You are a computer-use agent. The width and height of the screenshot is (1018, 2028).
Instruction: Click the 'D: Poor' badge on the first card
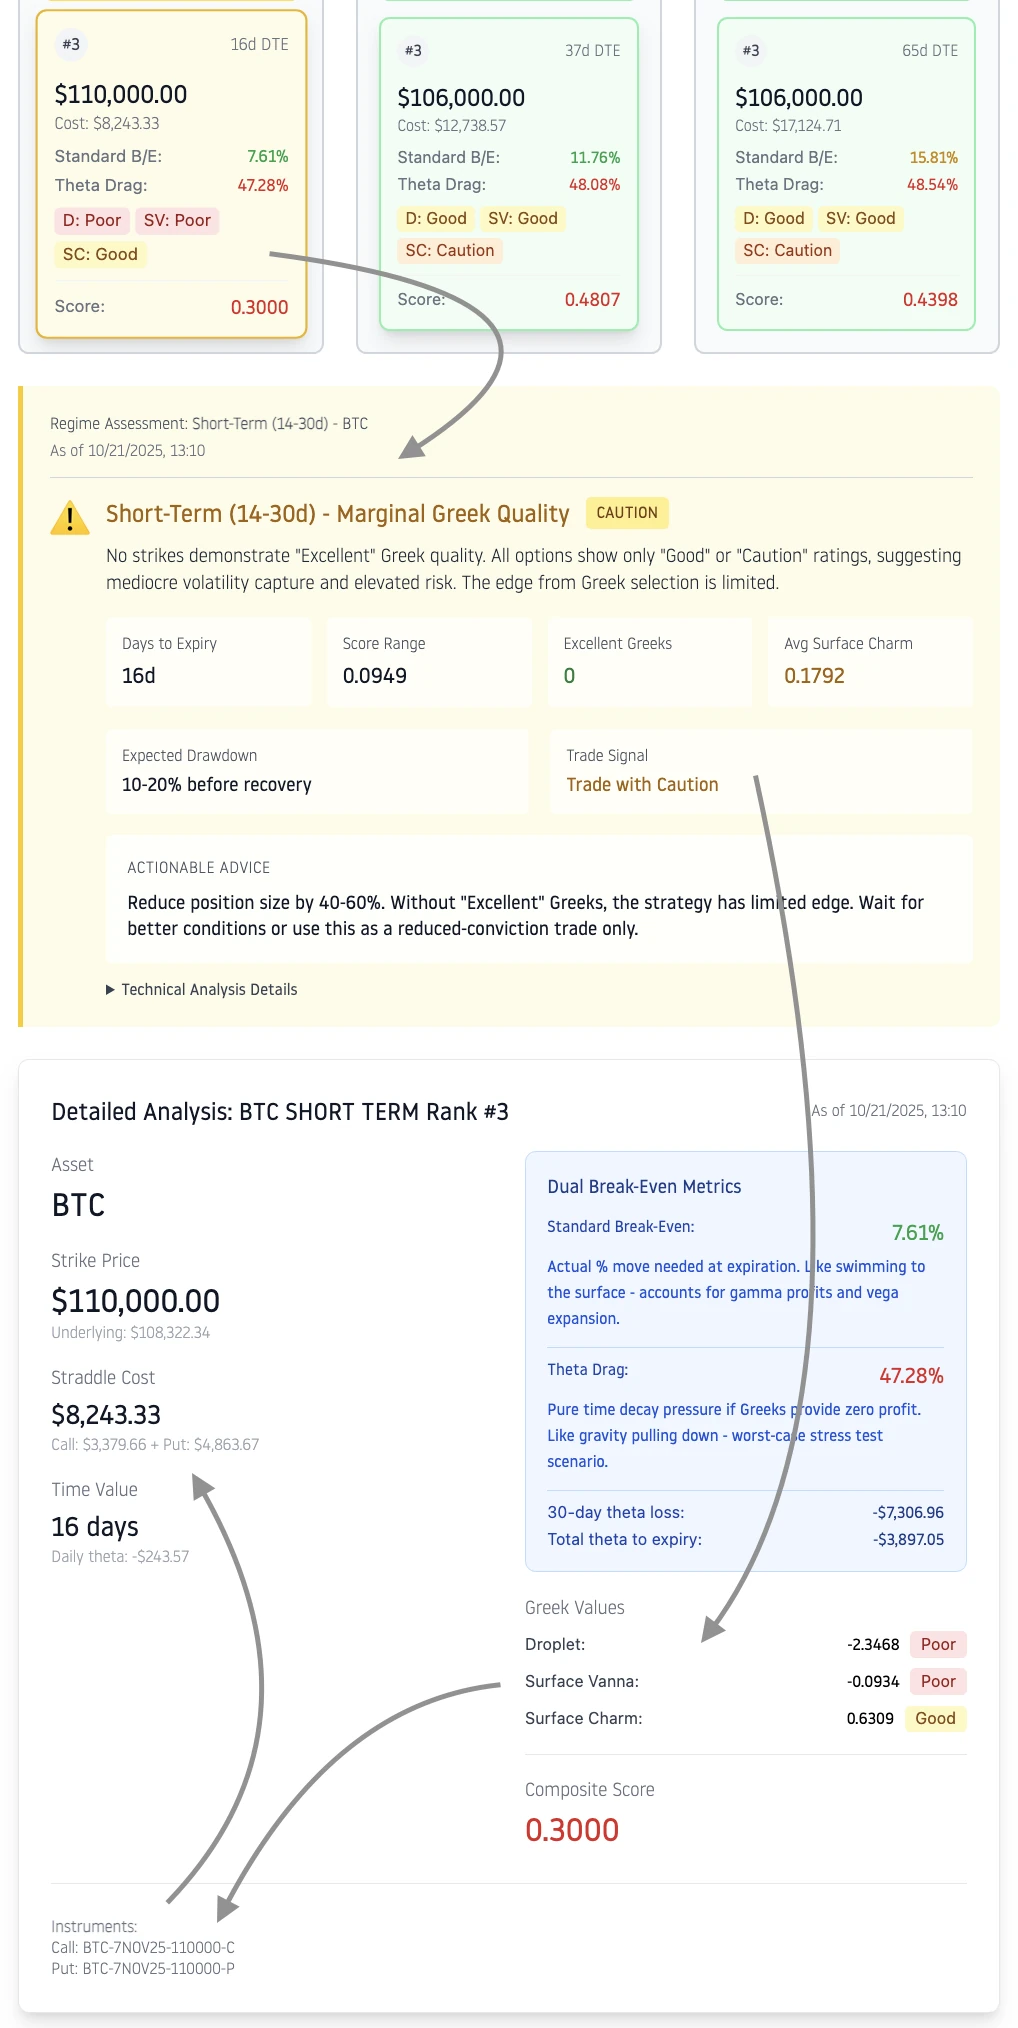(91, 220)
